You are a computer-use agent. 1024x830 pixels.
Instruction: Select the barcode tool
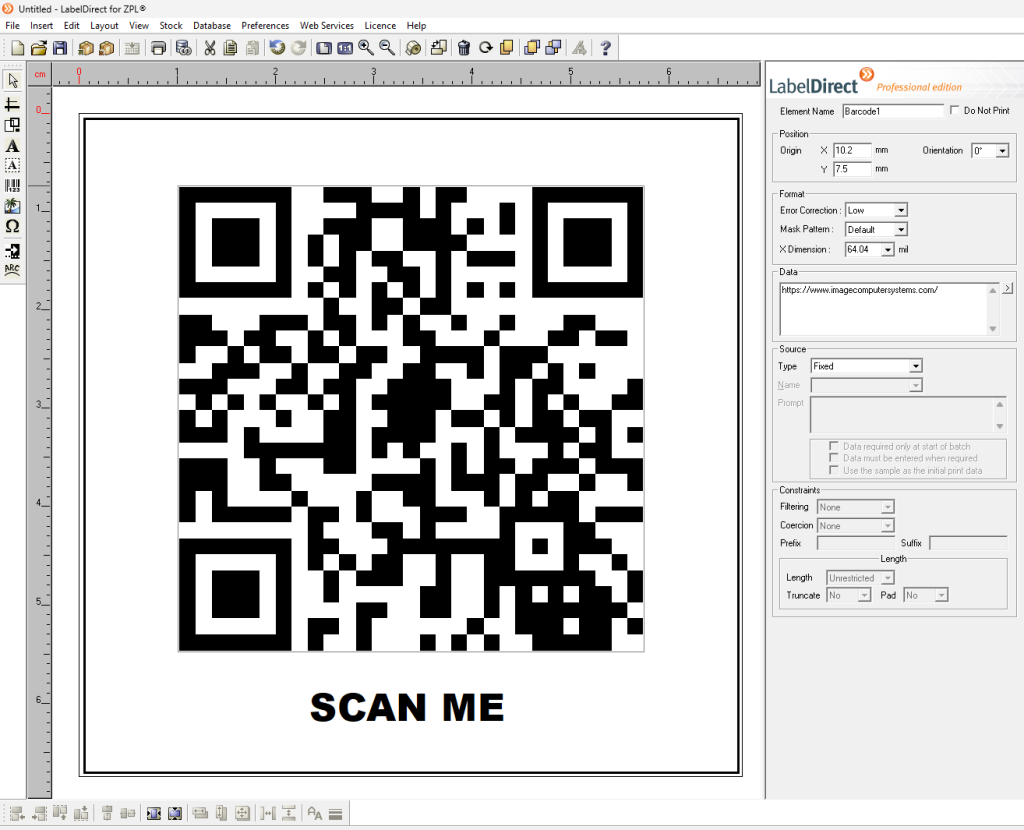pyautogui.click(x=12, y=186)
